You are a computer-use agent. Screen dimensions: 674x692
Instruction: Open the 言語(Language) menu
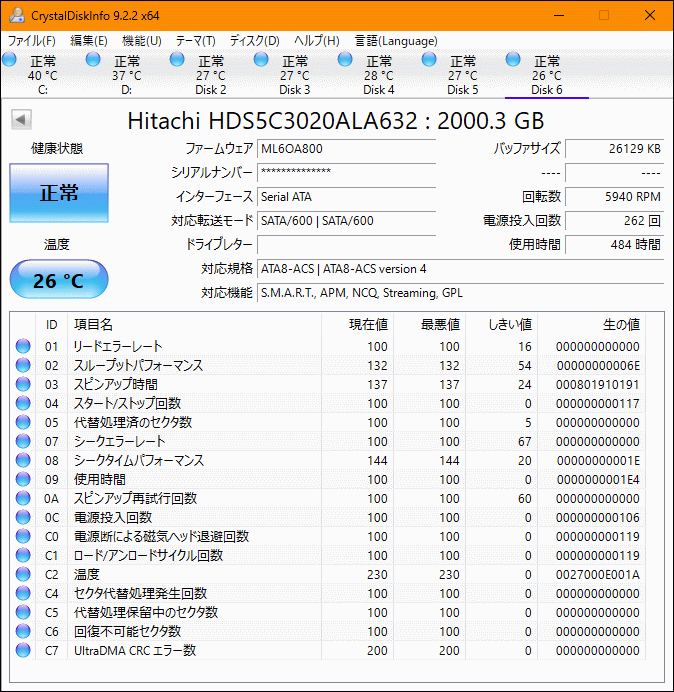(395, 41)
